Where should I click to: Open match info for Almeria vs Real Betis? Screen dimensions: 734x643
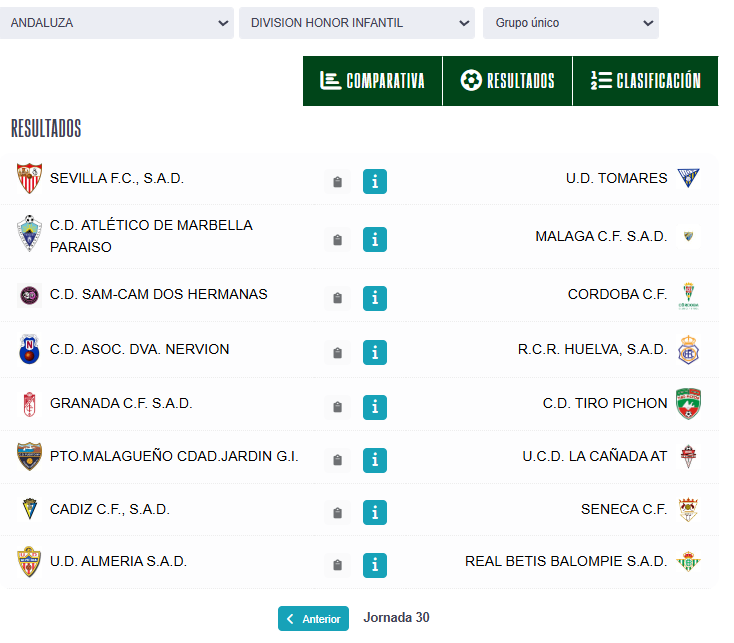(374, 565)
